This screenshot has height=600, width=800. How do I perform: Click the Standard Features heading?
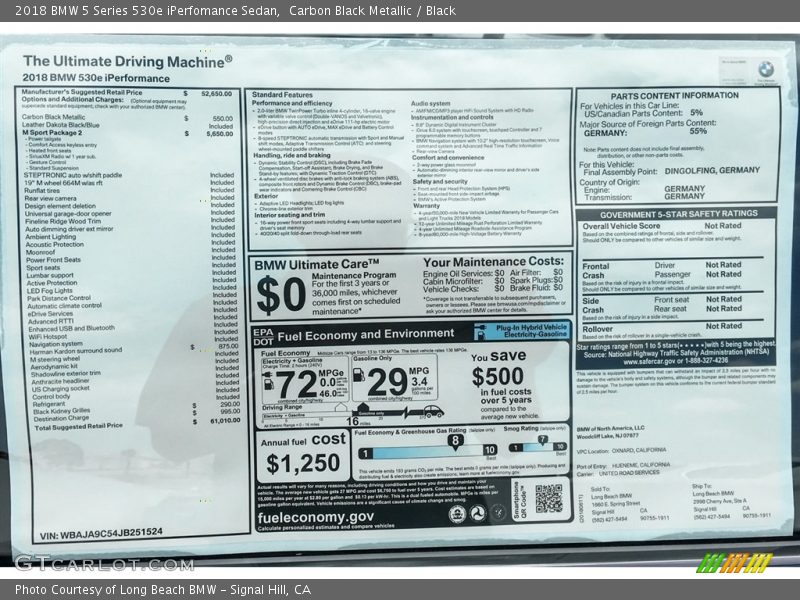pyautogui.click(x=282, y=95)
